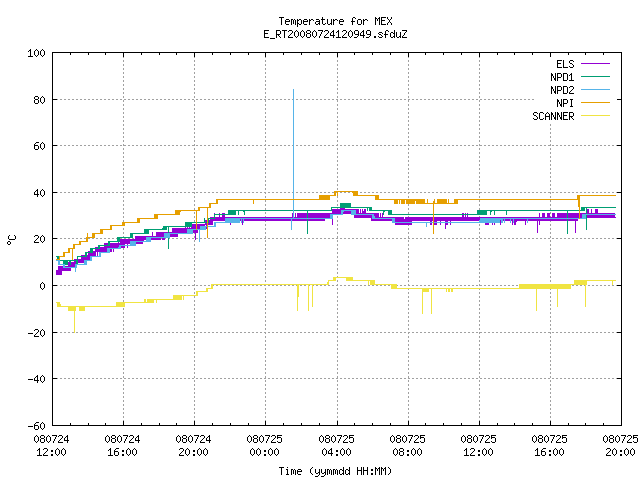640x480 pixels.
Task: Click the 100 y-axis tick label
Action: 36,53
